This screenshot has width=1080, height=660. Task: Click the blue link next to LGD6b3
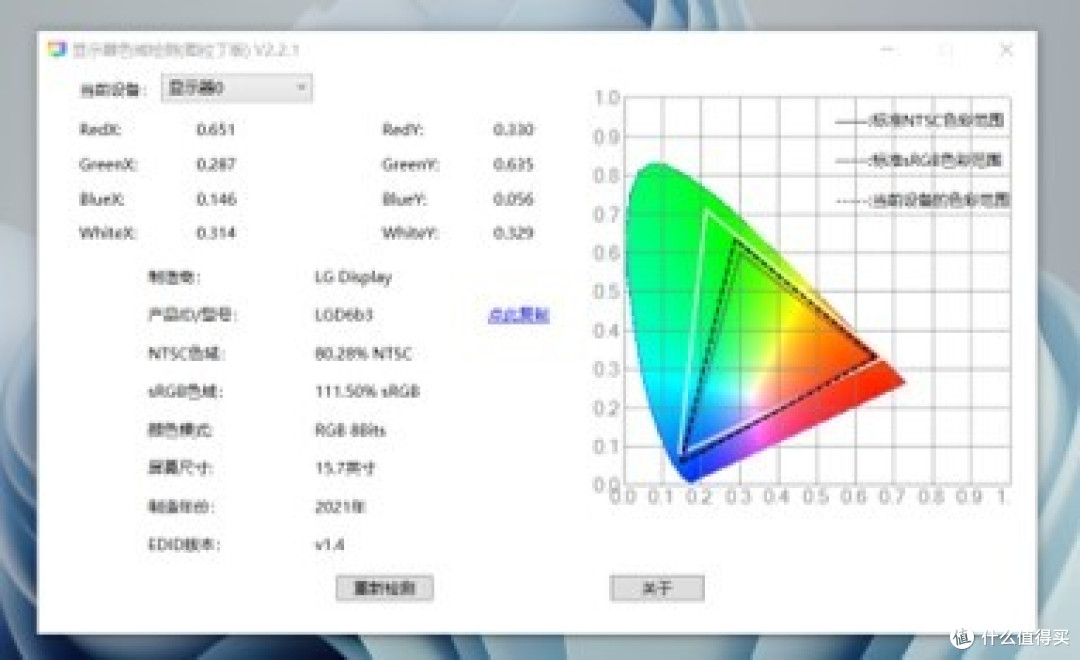pos(518,315)
